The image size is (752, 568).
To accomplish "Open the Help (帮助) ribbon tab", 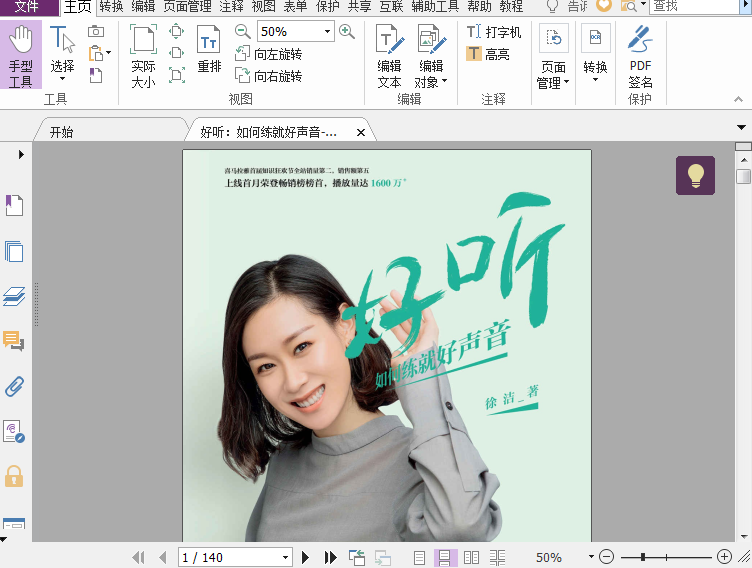I will (x=479, y=6).
